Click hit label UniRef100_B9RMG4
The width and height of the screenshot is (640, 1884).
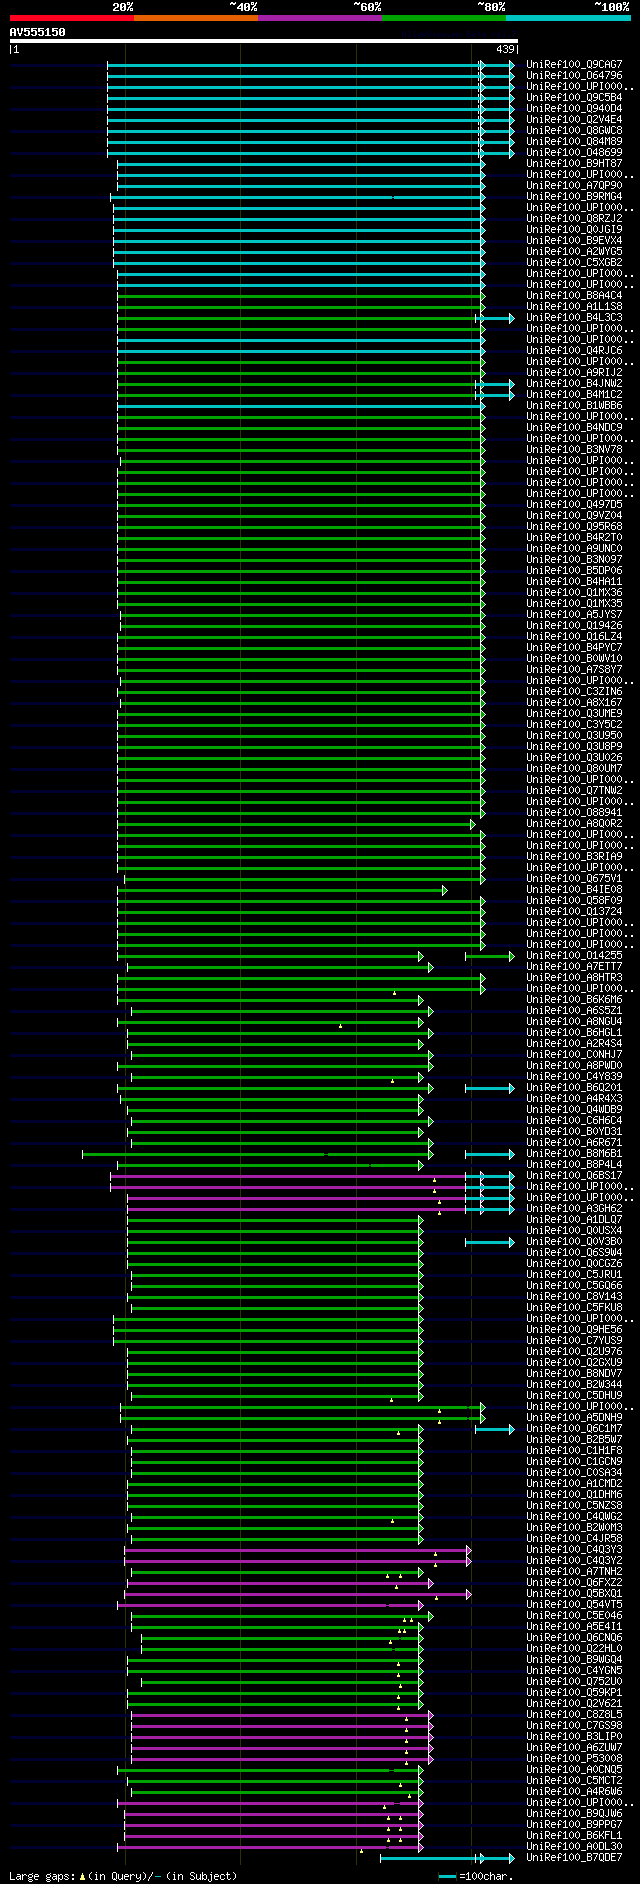574,197
